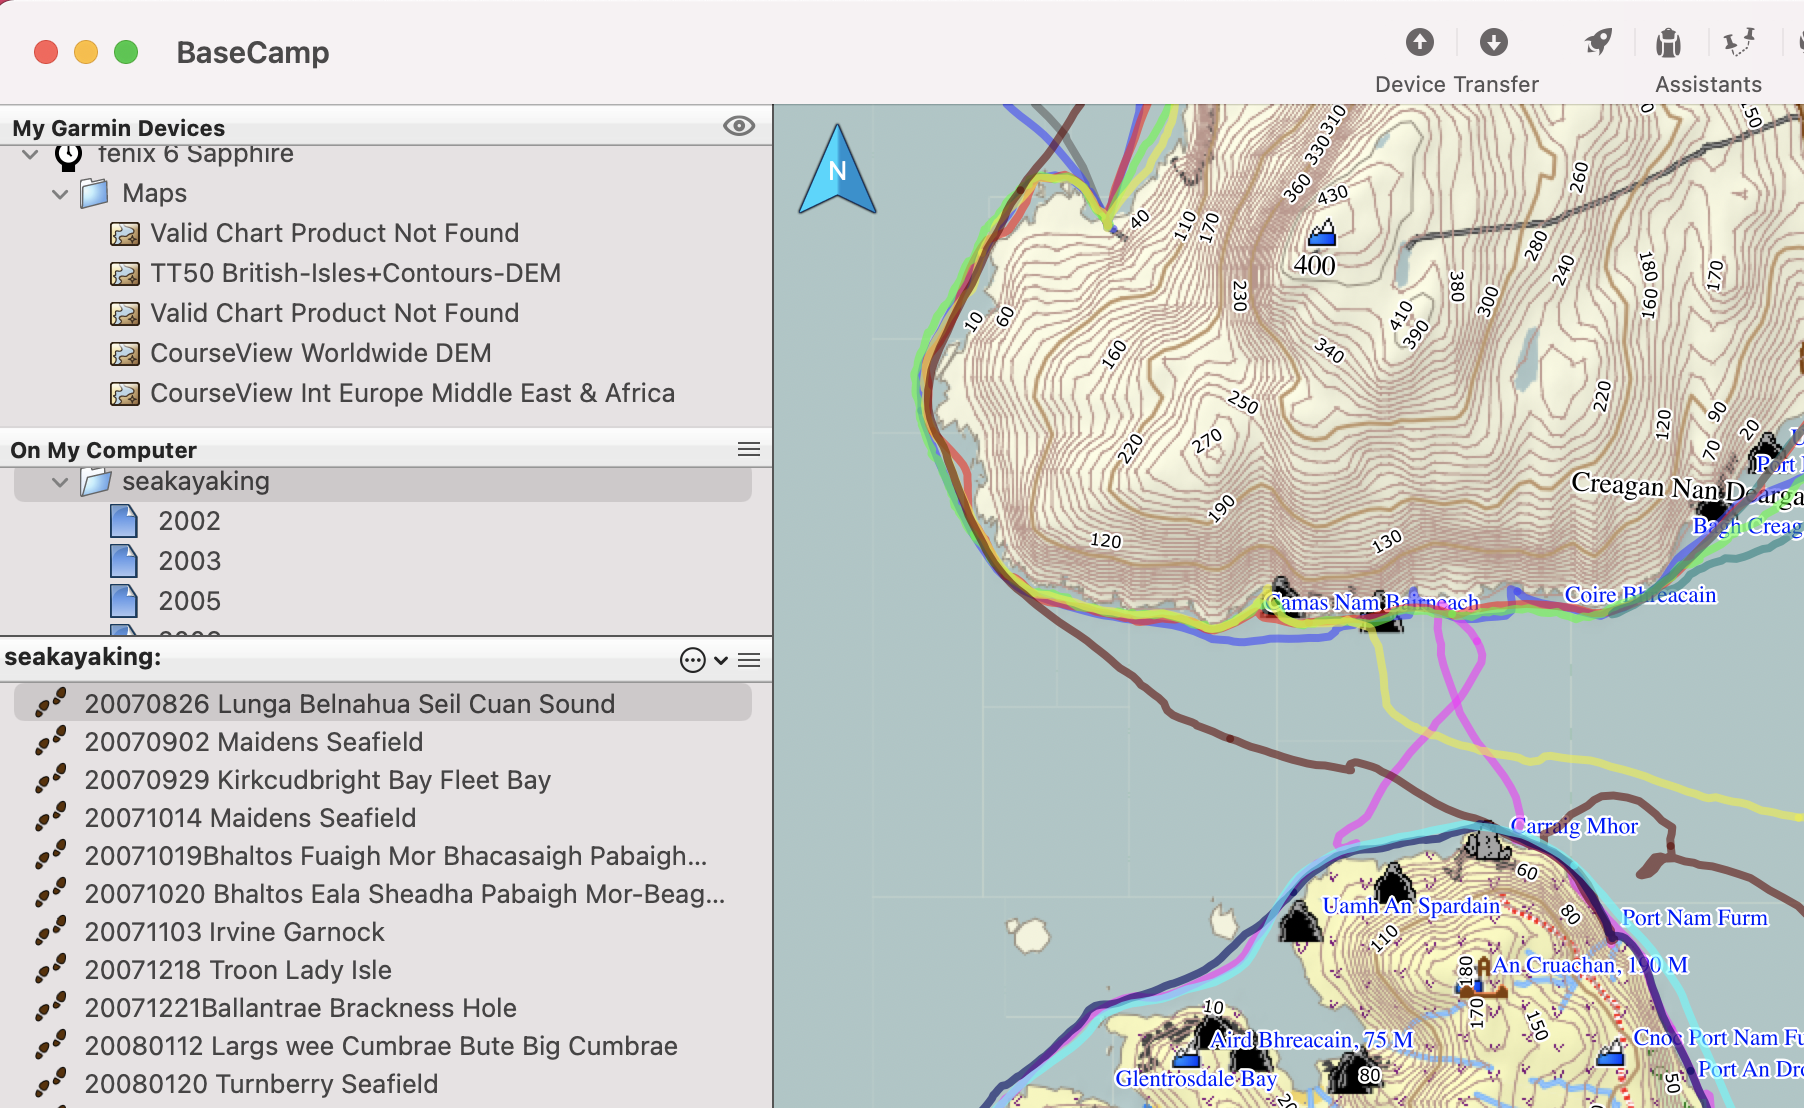1804x1108 pixels.
Task: Click track icon for 20080112 Largs wee Cumbrae
Action: [51, 1046]
